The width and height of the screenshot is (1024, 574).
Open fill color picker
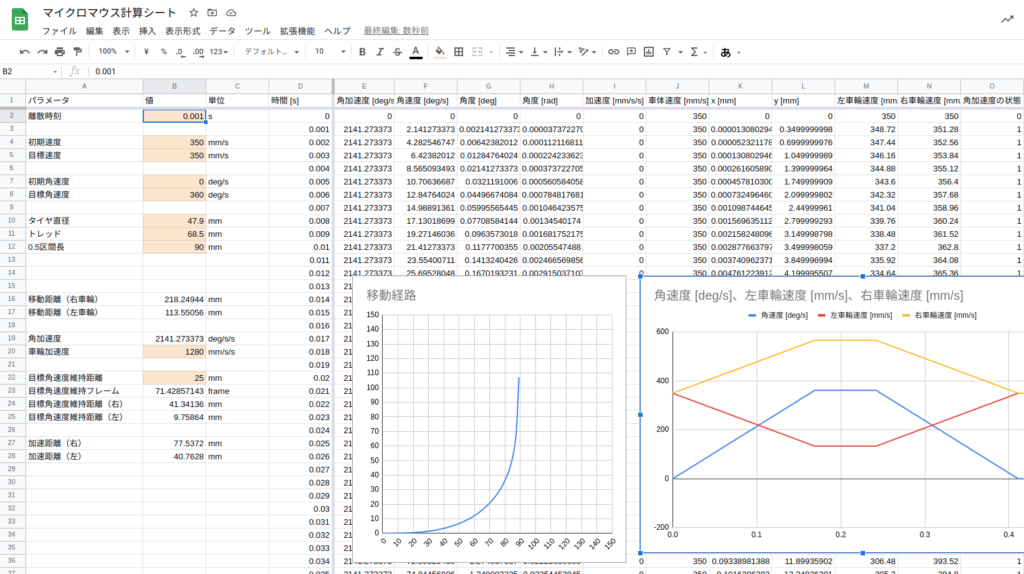pos(440,52)
